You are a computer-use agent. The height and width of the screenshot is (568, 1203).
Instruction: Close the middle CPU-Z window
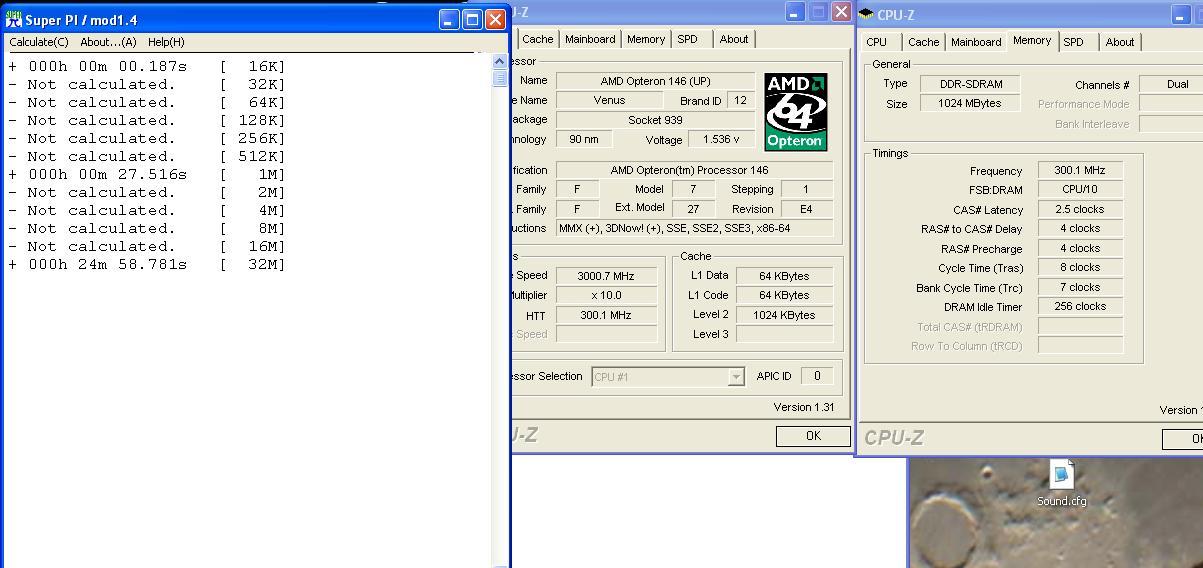coord(841,12)
